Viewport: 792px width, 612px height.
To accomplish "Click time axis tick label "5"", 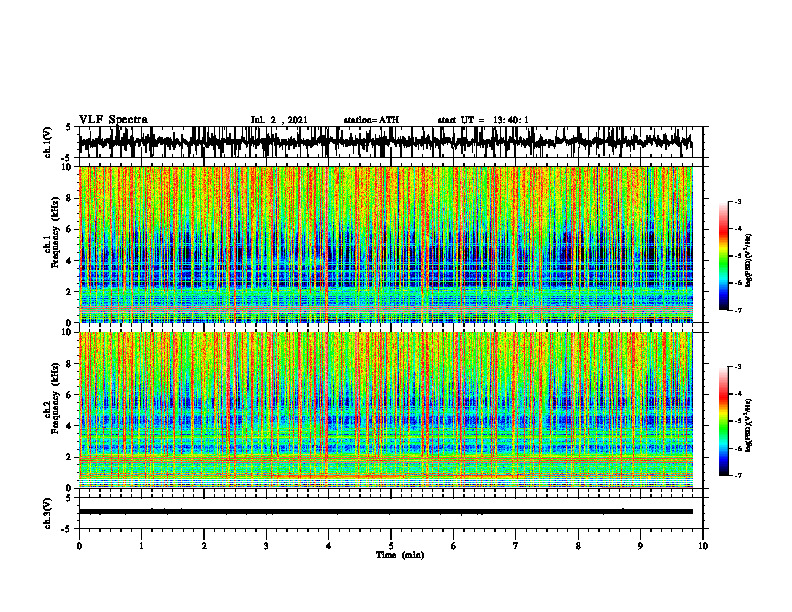I will click(x=391, y=546).
